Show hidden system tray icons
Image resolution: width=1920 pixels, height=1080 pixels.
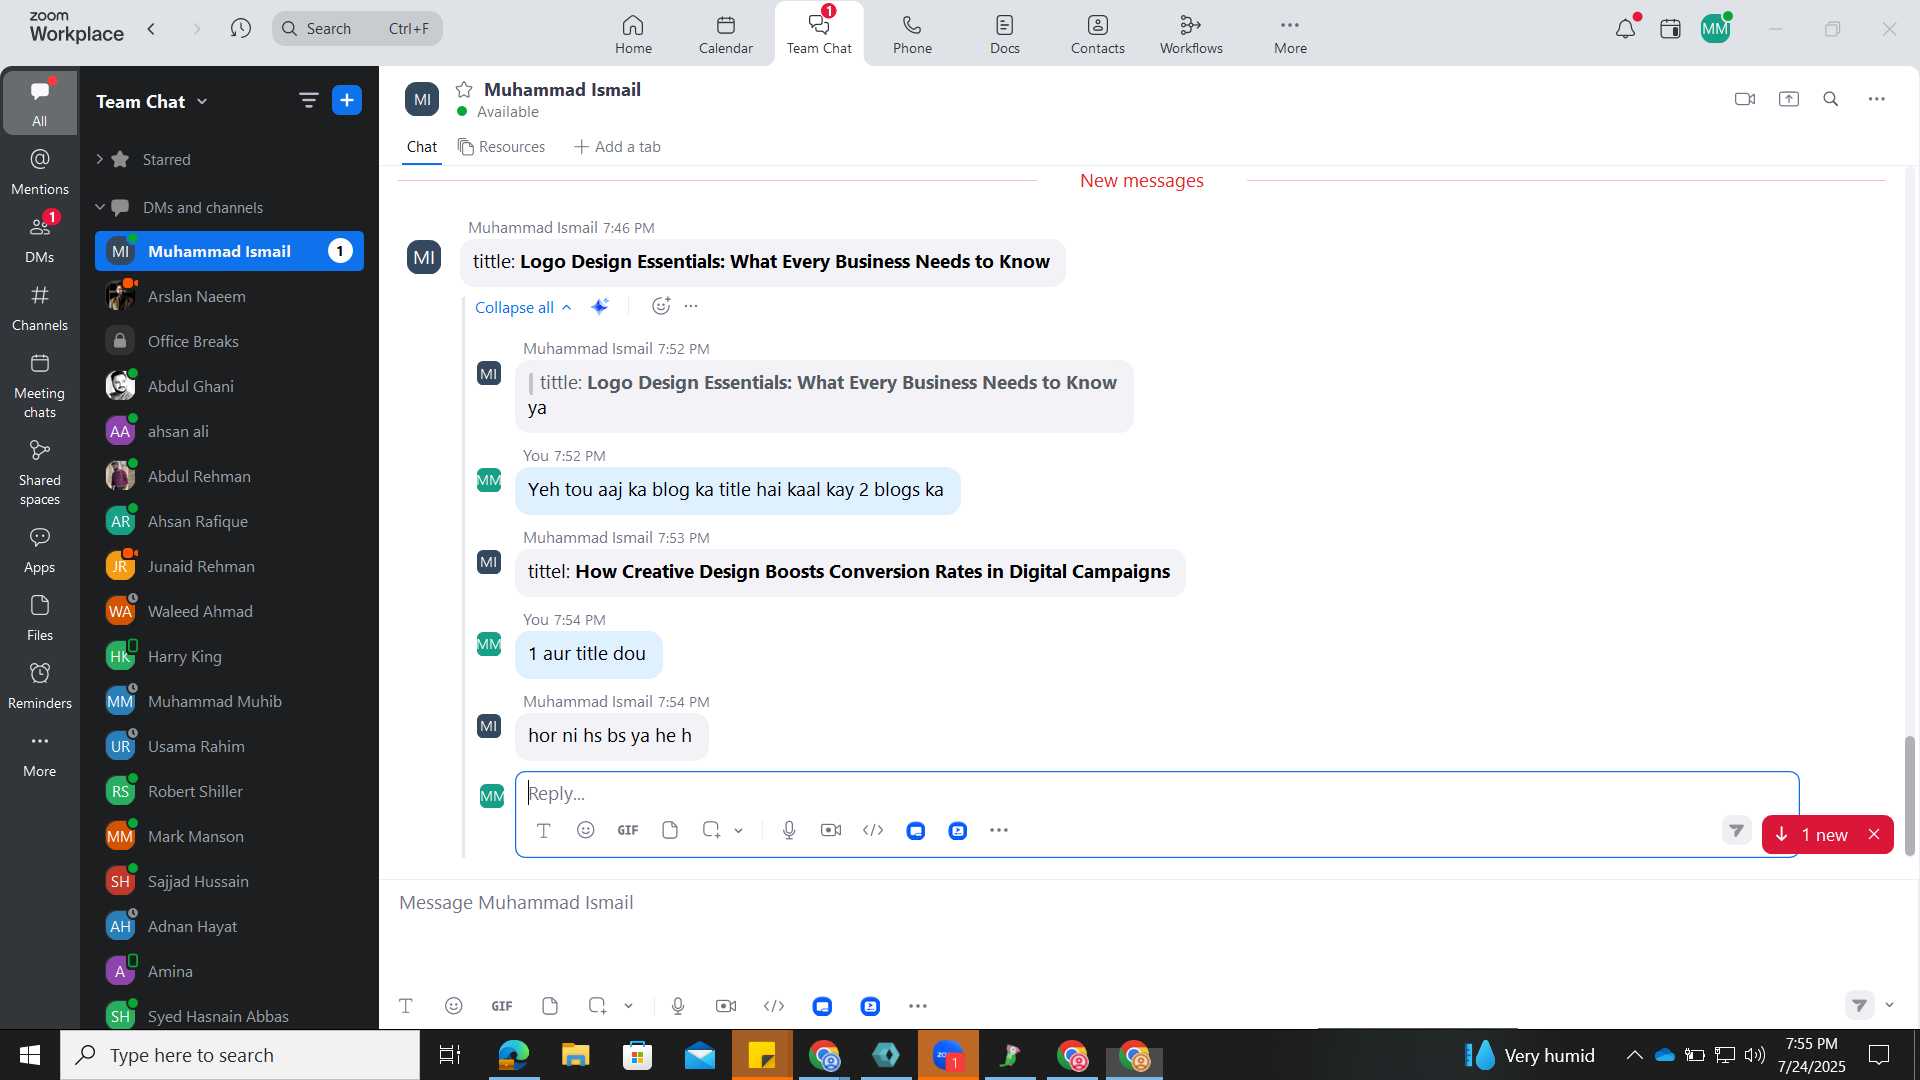point(1634,1055)
